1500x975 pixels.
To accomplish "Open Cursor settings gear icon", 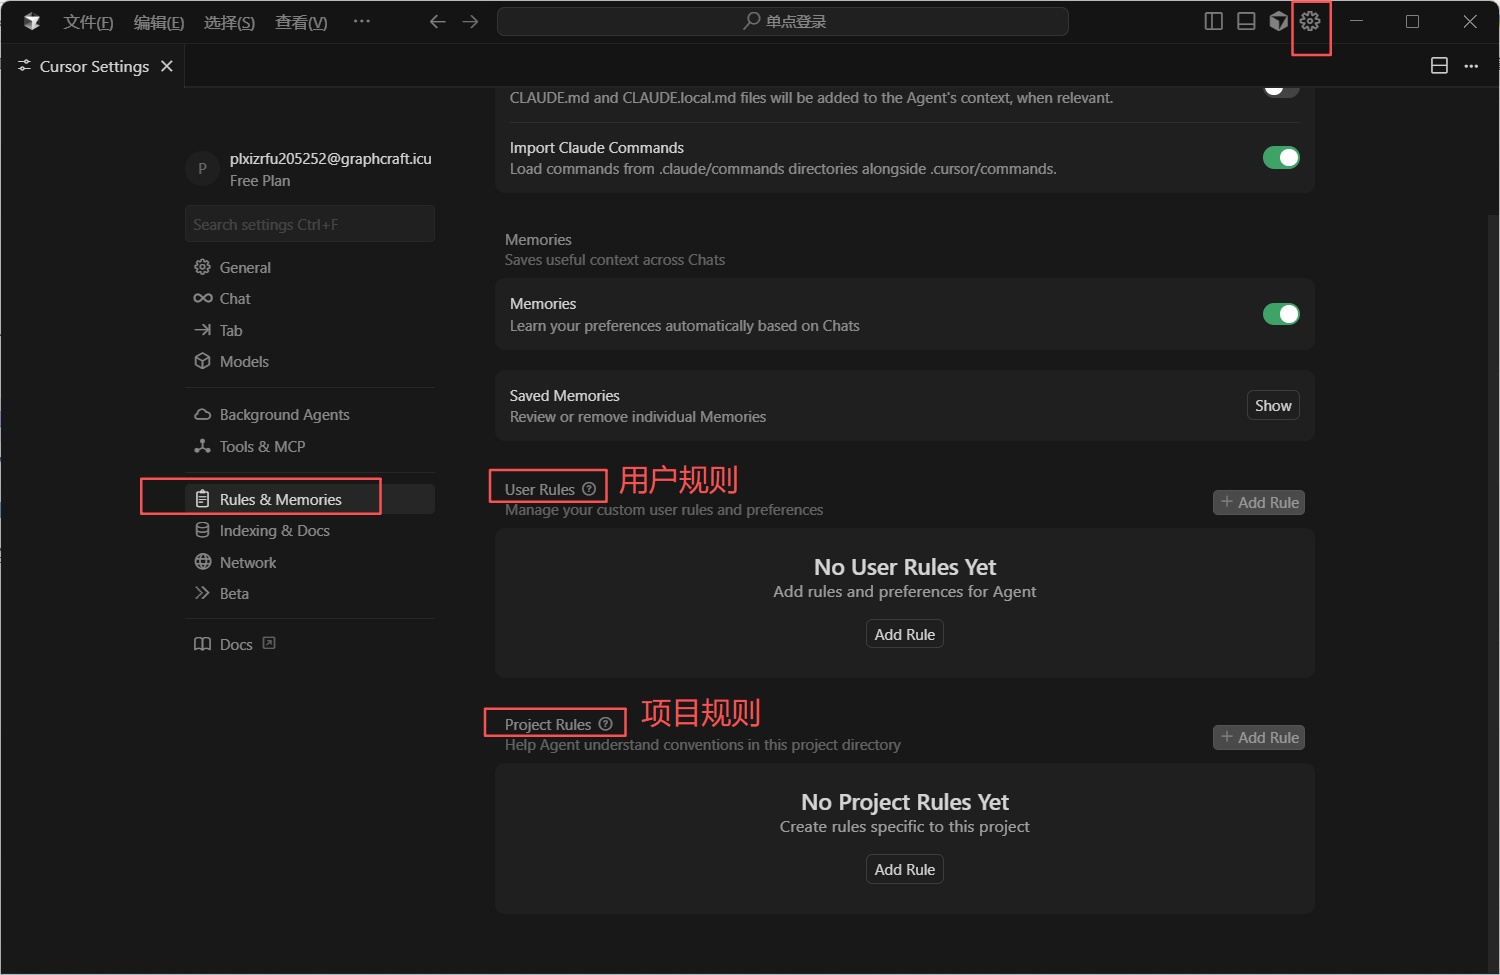I will (1310, 21).
